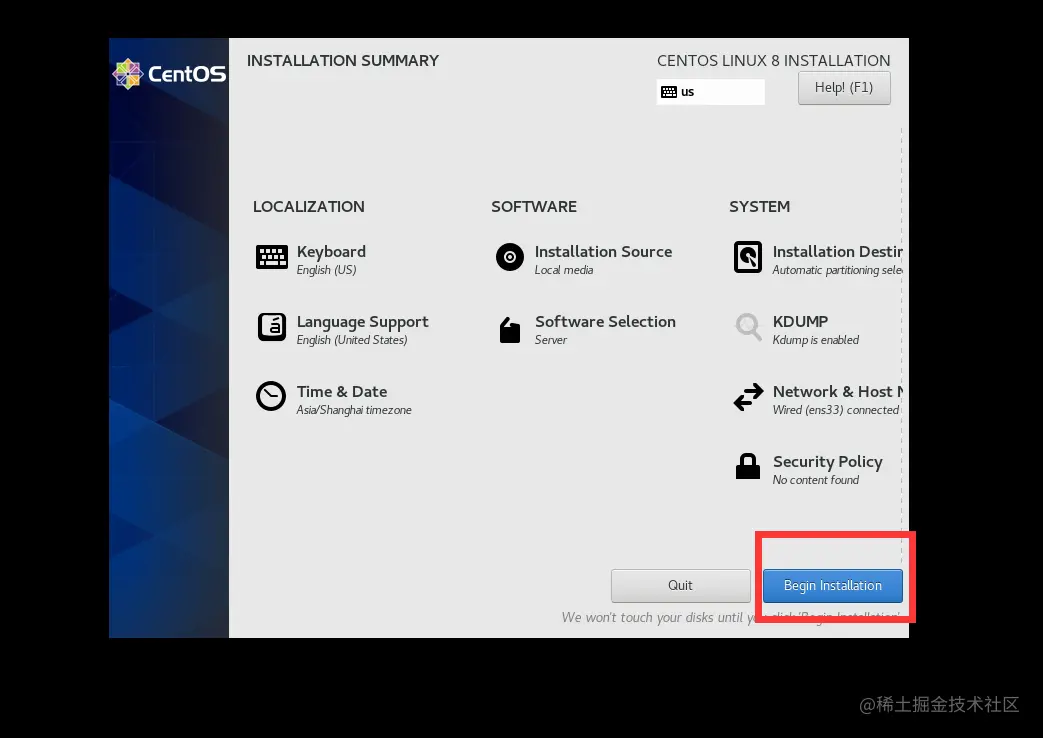Click the SOFTWARE section heading

(x=534, y=206)
